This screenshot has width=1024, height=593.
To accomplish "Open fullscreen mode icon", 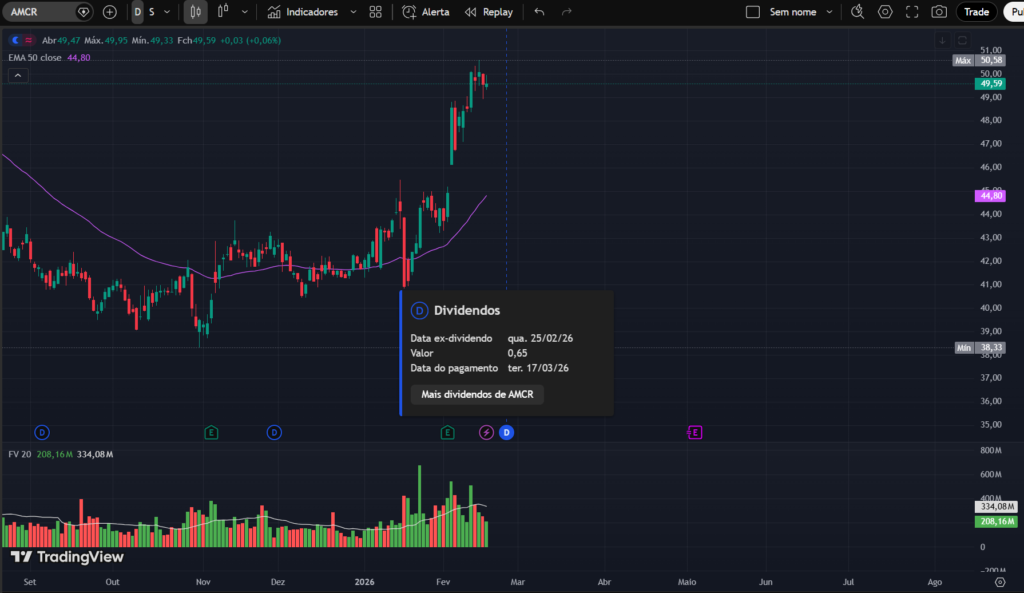I will [x=910, y=11].
